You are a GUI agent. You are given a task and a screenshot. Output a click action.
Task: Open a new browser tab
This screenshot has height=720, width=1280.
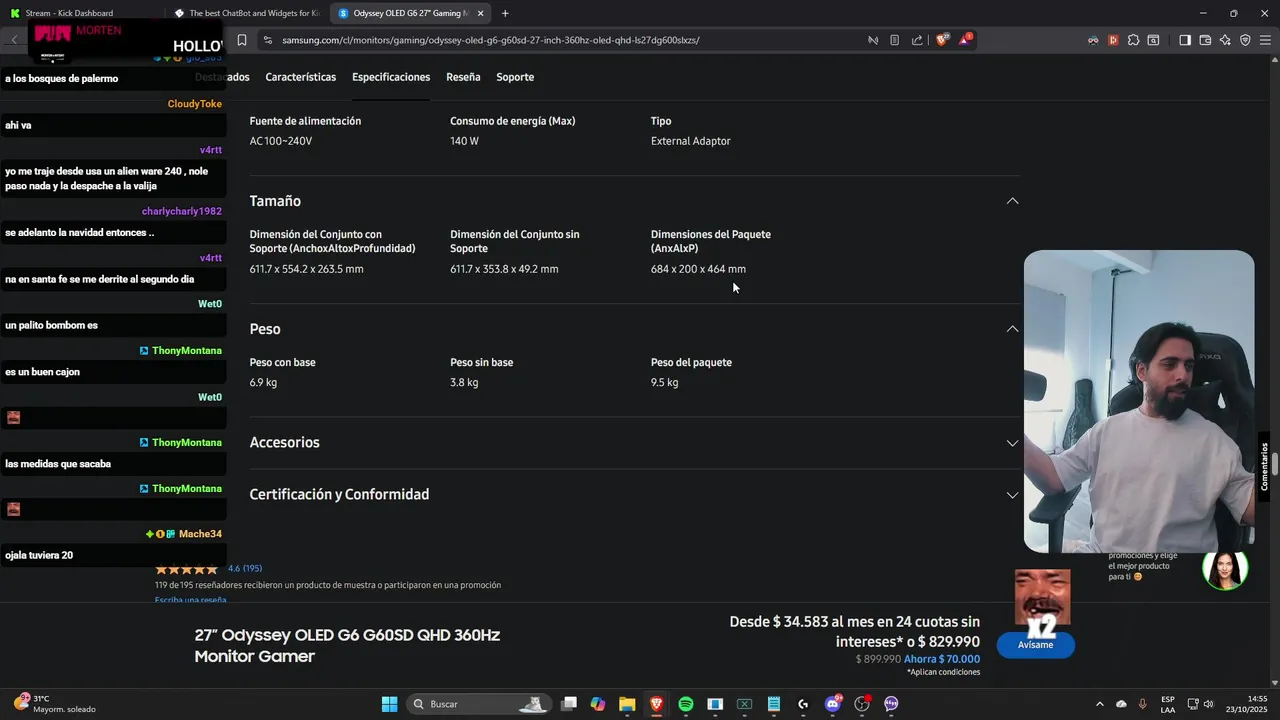pyautogui.click(x=505, y=13)
